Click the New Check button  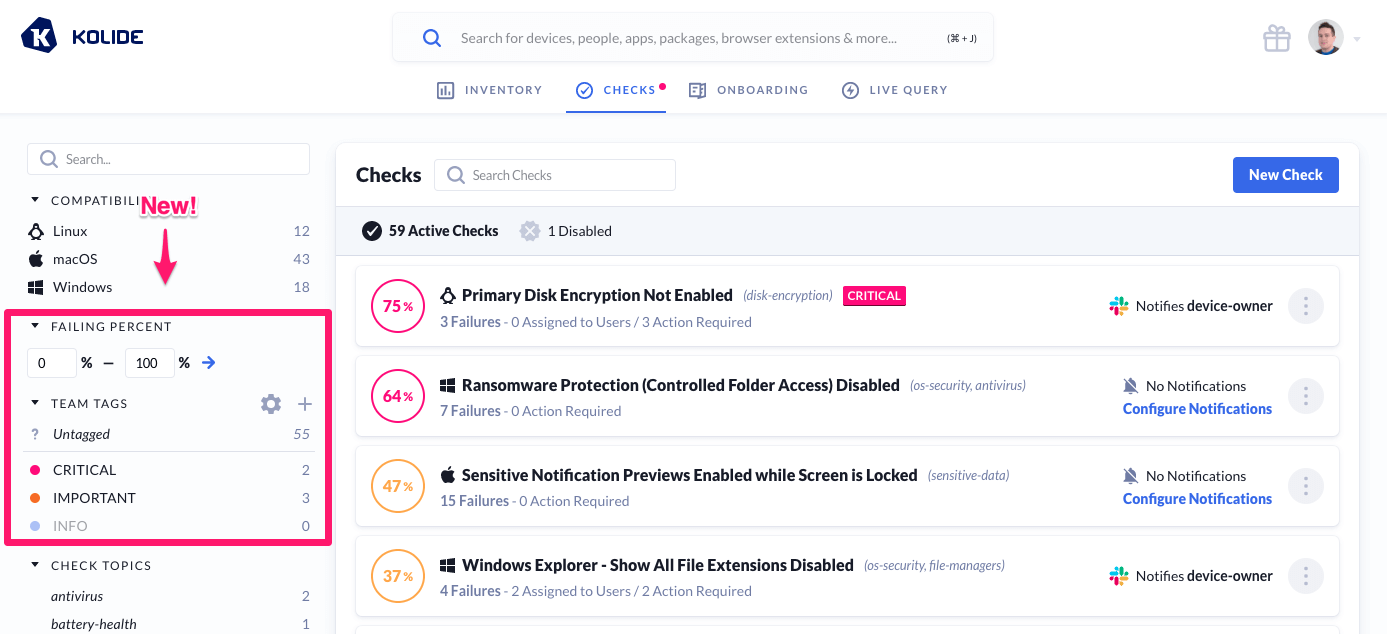tap(1285, 175)
